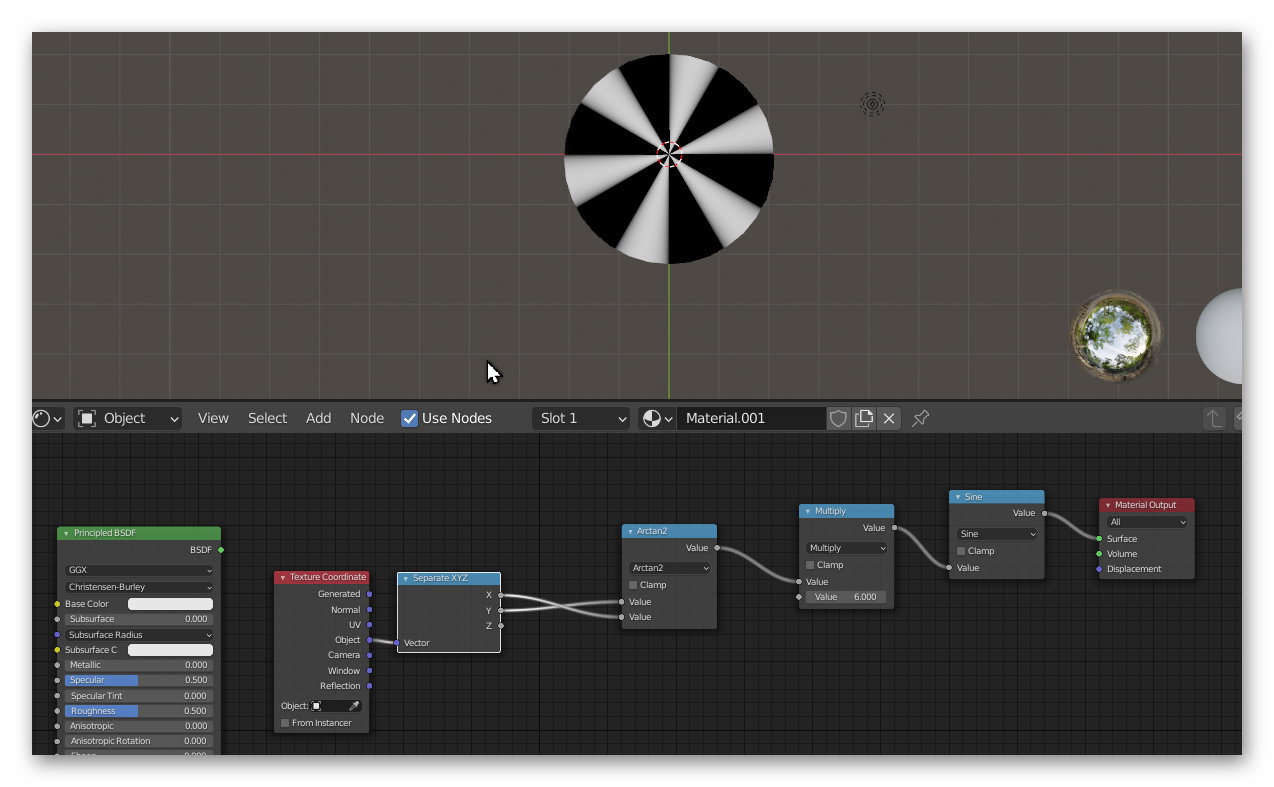Click the Material.001 name field
This screenshot has height=787, width=1274.
click(x=751, y=418)
